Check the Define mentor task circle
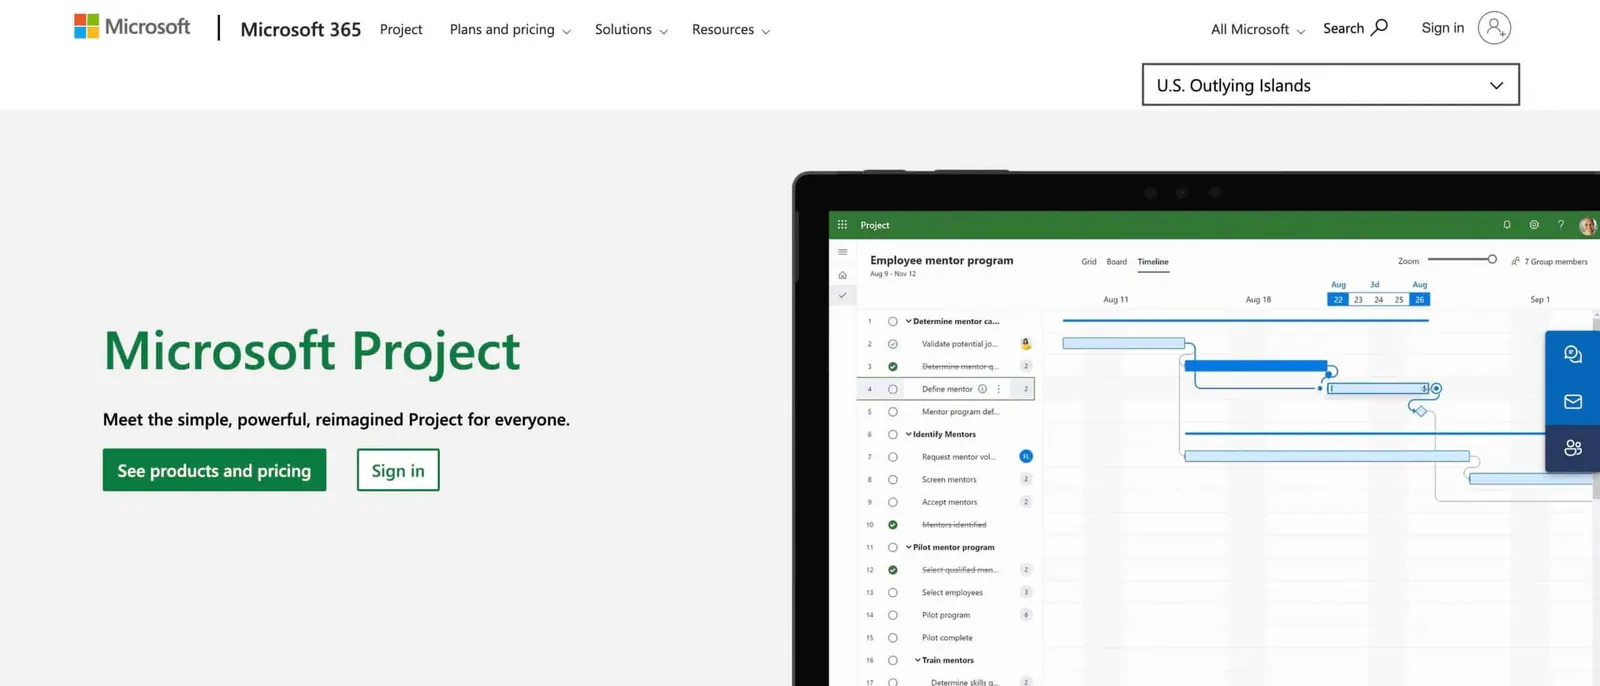The width and height of the screenshot is (1600, 686). (x=893, y=389)
